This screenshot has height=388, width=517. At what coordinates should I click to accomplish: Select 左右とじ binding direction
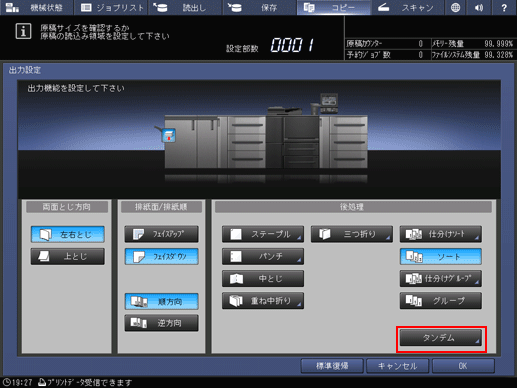point(68,234)
